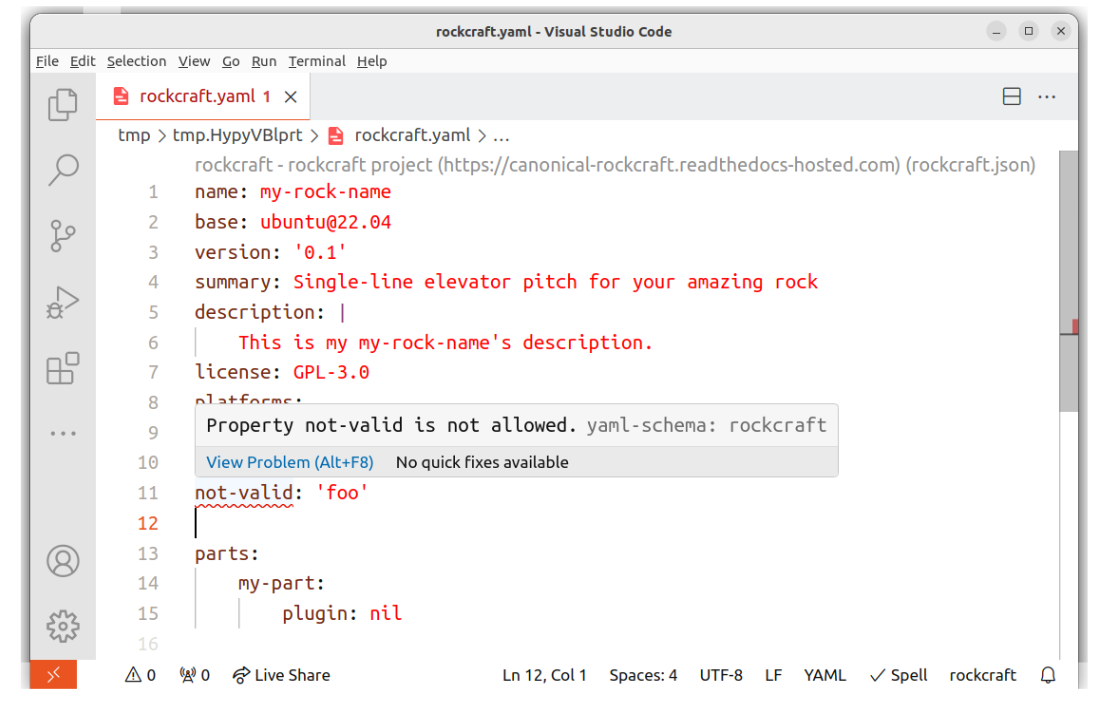Open the Explorer view in activity bar
The width and height of the screenshot is (1104, 709).
pos(63,104)
